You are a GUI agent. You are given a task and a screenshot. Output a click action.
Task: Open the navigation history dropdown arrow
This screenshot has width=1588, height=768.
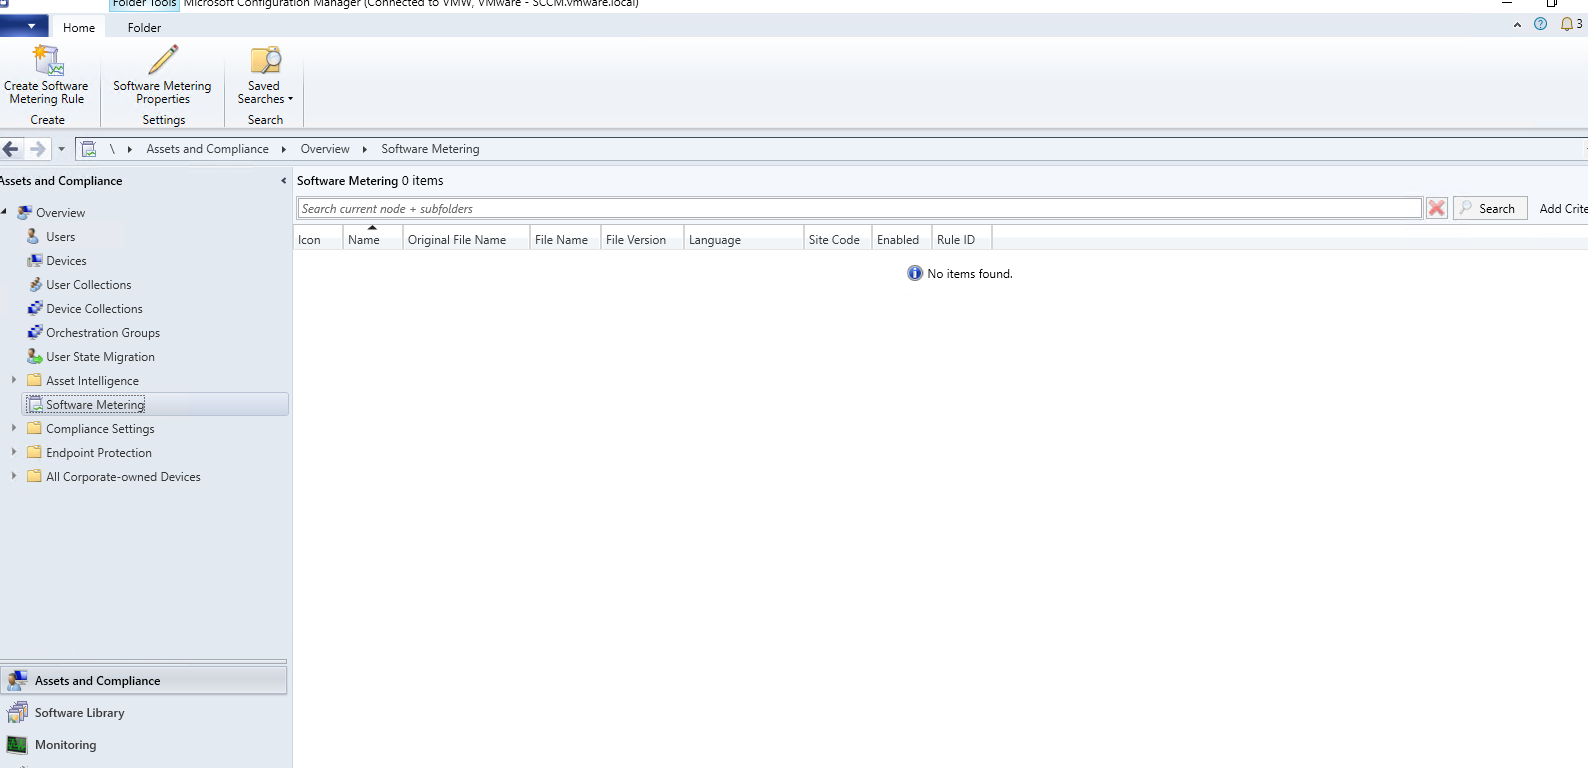(x=61, y=149)
